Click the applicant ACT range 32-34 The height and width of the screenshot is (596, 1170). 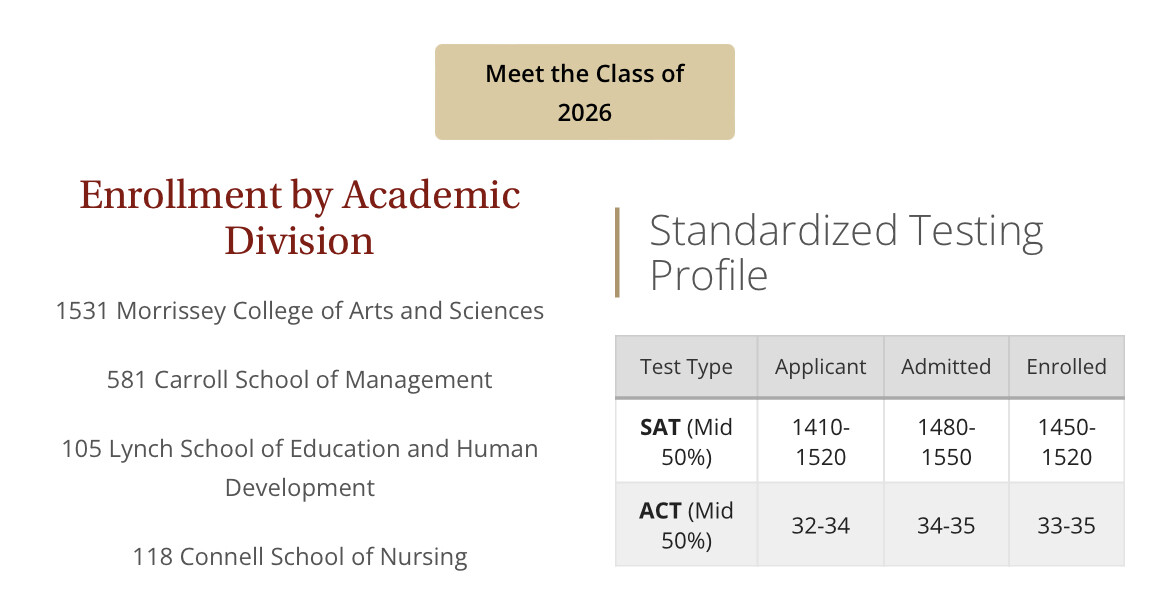tap(820, 526)
